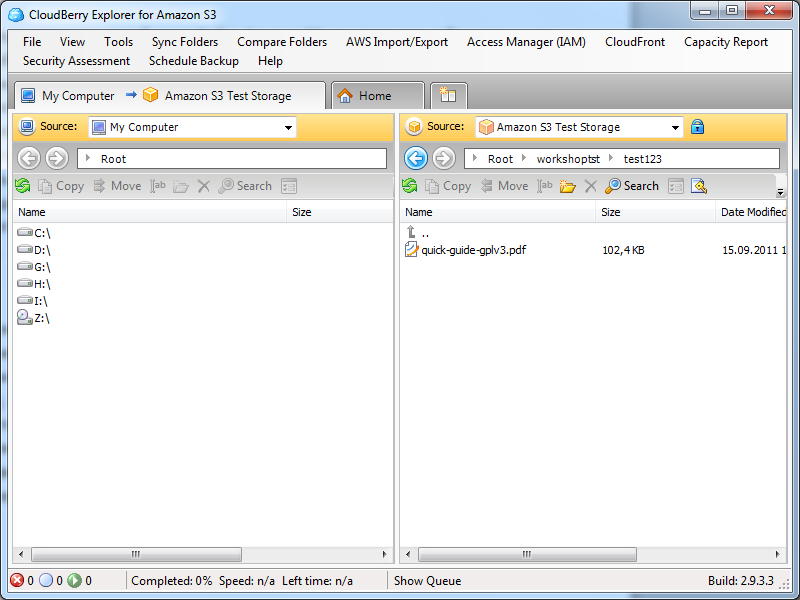The height and width of the screenshot is (600, 800).
Task: Copy button in My Computer toolbar
Action: click(x=61, y=186)
